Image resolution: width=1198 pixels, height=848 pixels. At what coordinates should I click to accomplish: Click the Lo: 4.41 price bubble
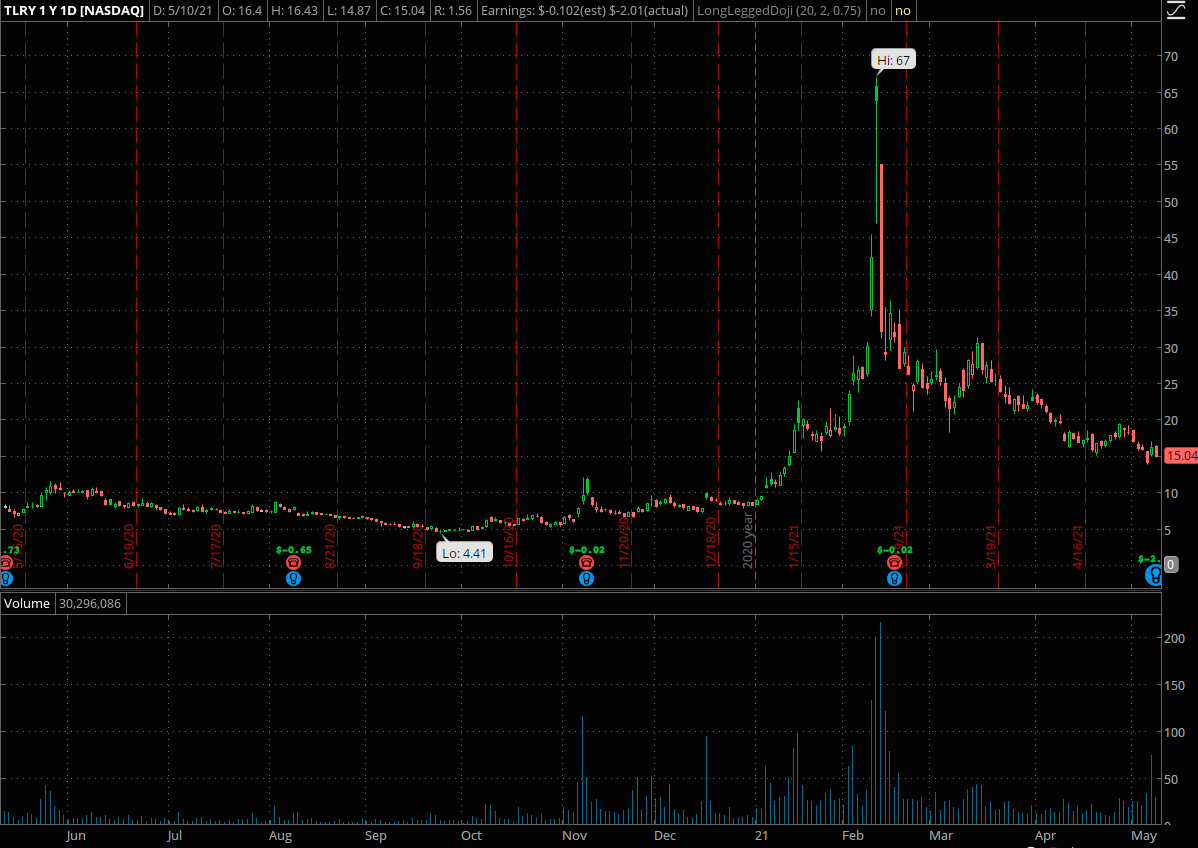tap(465, 552)
